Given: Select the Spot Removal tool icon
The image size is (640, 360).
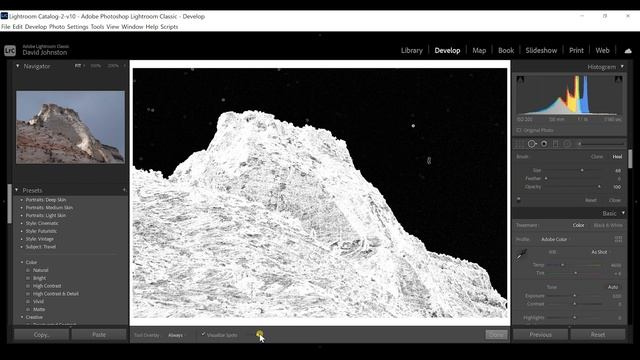Looking at the screenshot, I should [x=532, y=144].
